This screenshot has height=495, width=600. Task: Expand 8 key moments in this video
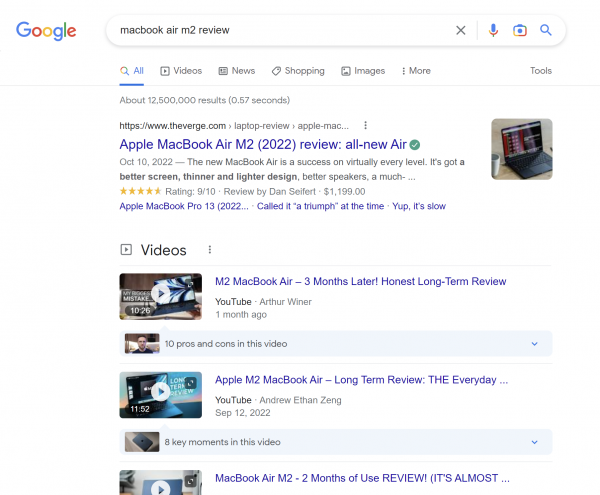336,442
